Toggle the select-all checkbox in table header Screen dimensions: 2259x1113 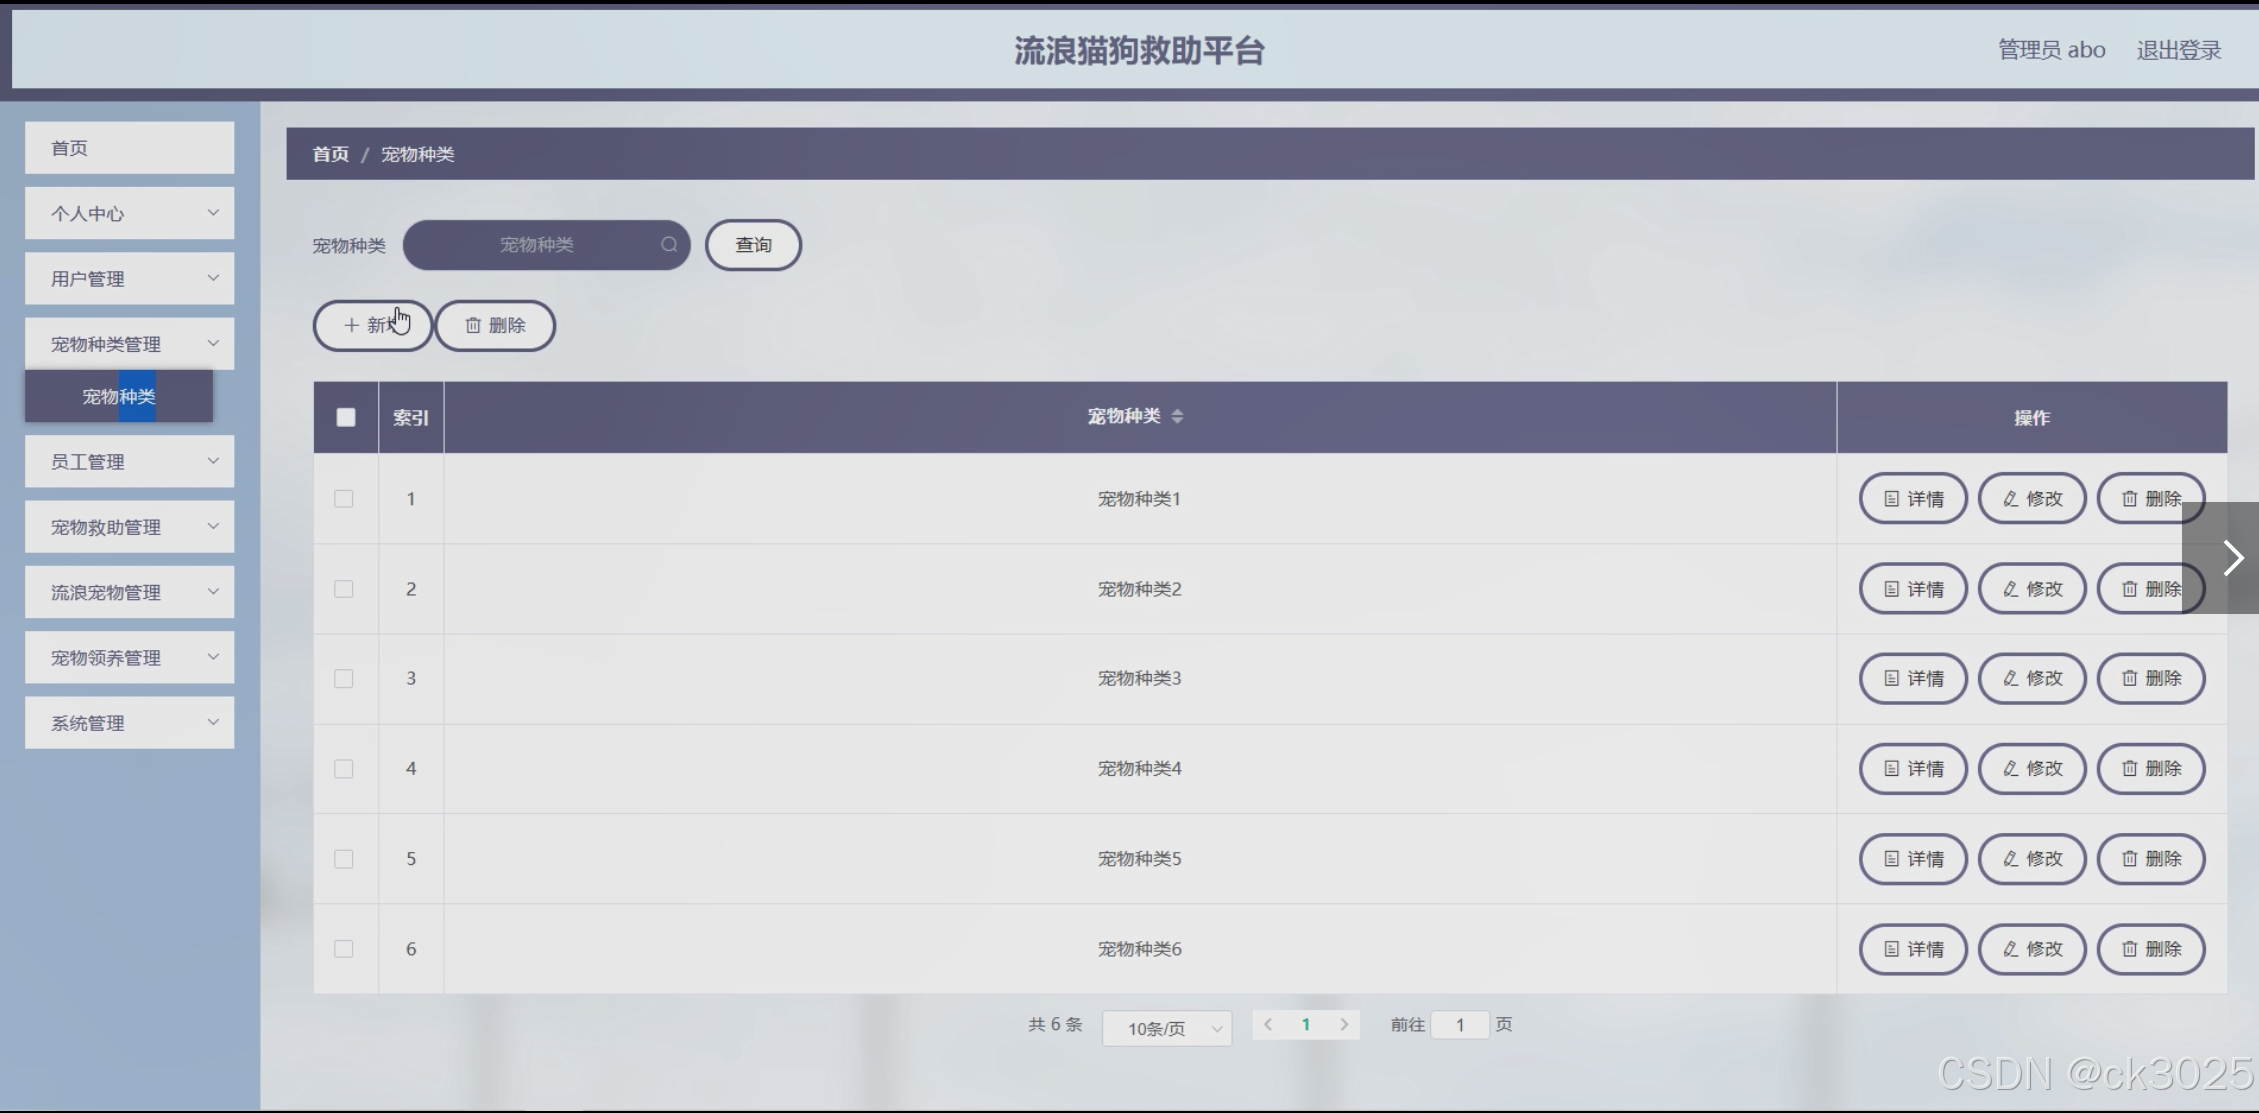coord(346,418)
